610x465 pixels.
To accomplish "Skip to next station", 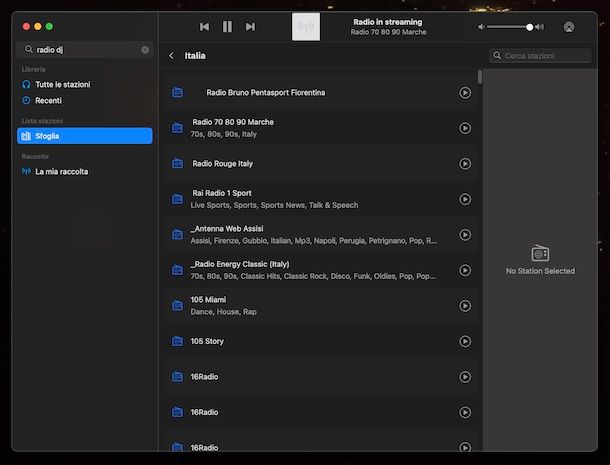I will point(251,26).
